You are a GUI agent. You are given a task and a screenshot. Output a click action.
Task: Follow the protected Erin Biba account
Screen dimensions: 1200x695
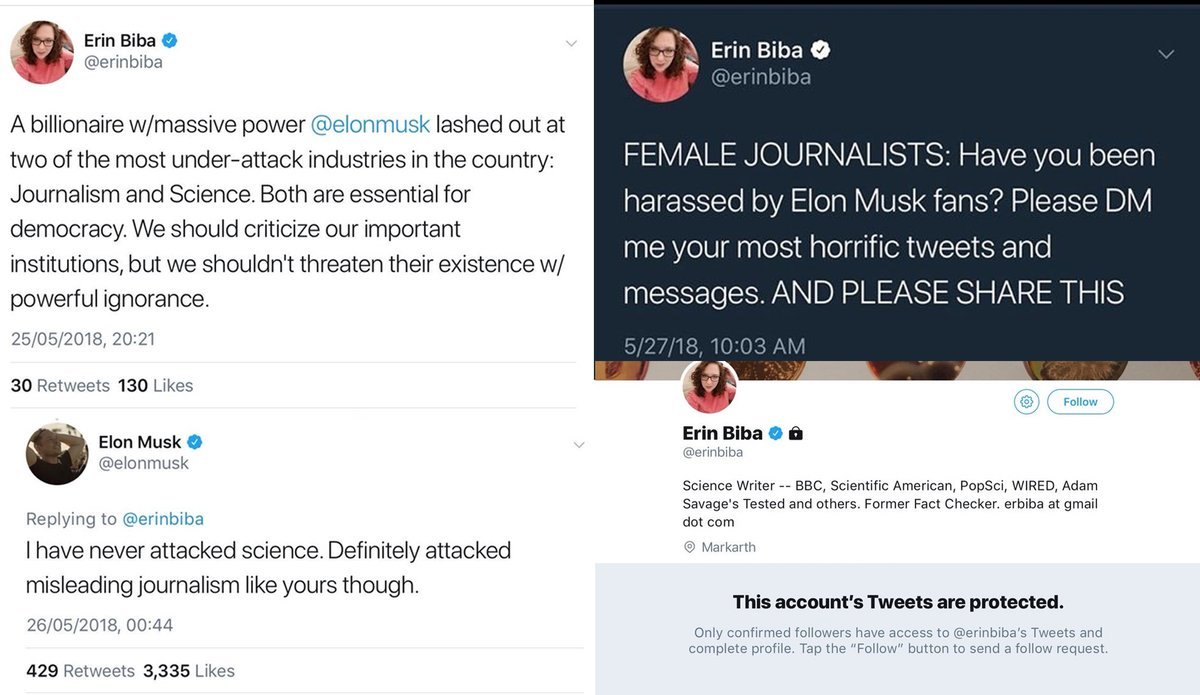coord(1080,402)
